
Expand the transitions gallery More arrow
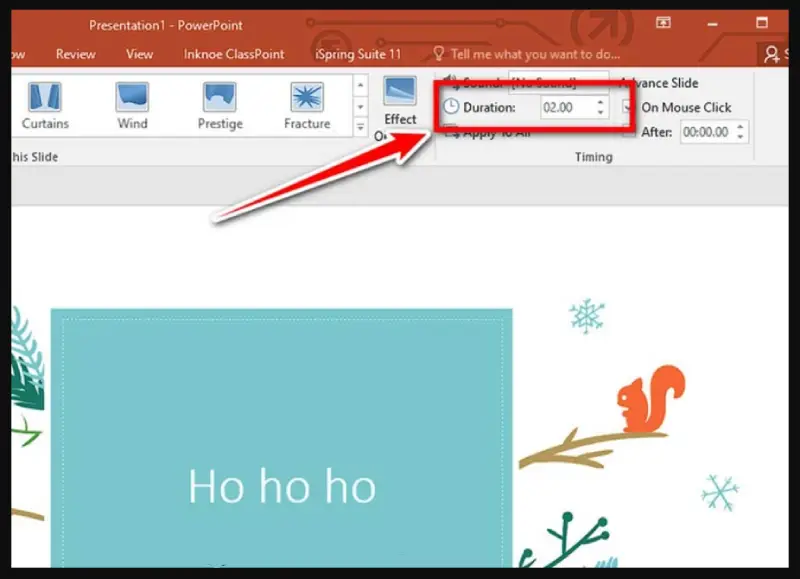(x=360, y=128)
